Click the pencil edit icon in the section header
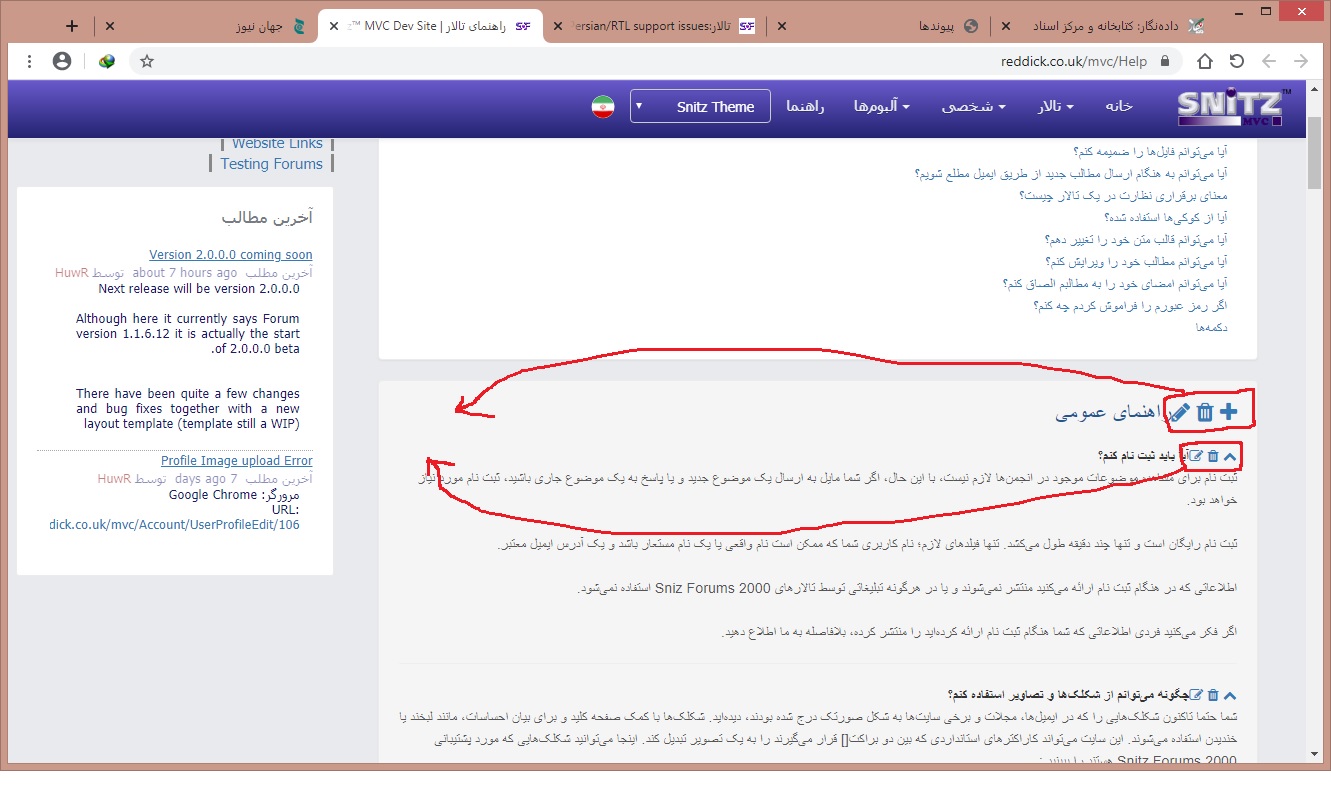The height and width of the screenshot is (800, 1331). tap(1180, 411)
